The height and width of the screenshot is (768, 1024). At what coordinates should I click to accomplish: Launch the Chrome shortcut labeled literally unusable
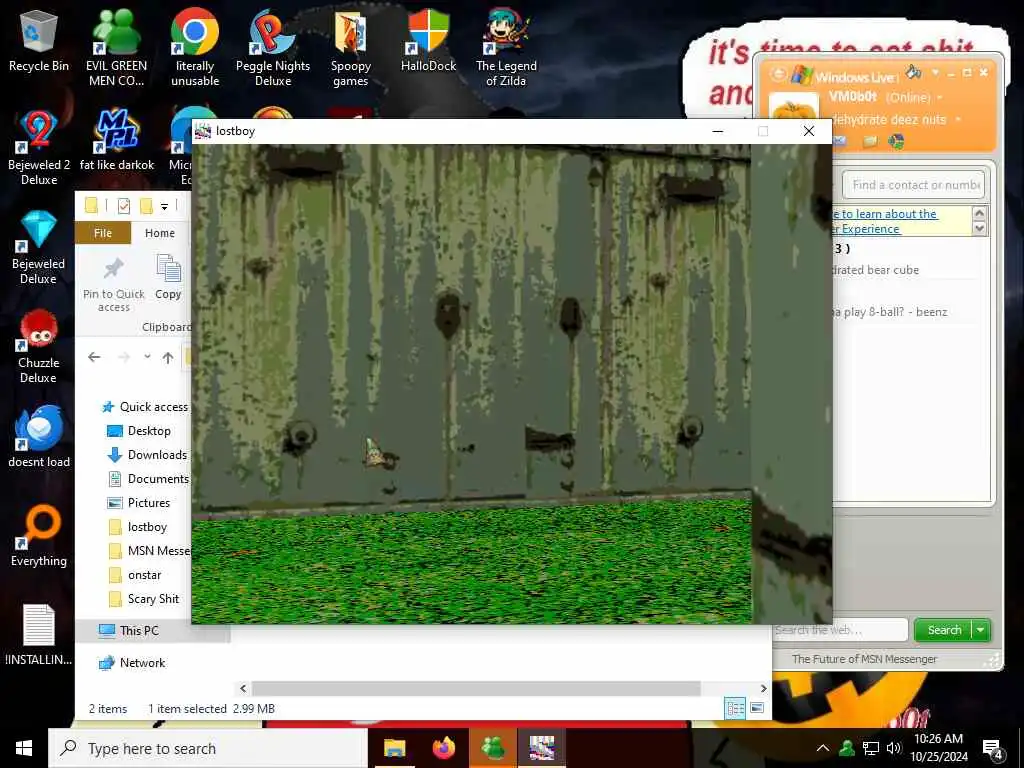pyautogui.click(x=195, y=47)
